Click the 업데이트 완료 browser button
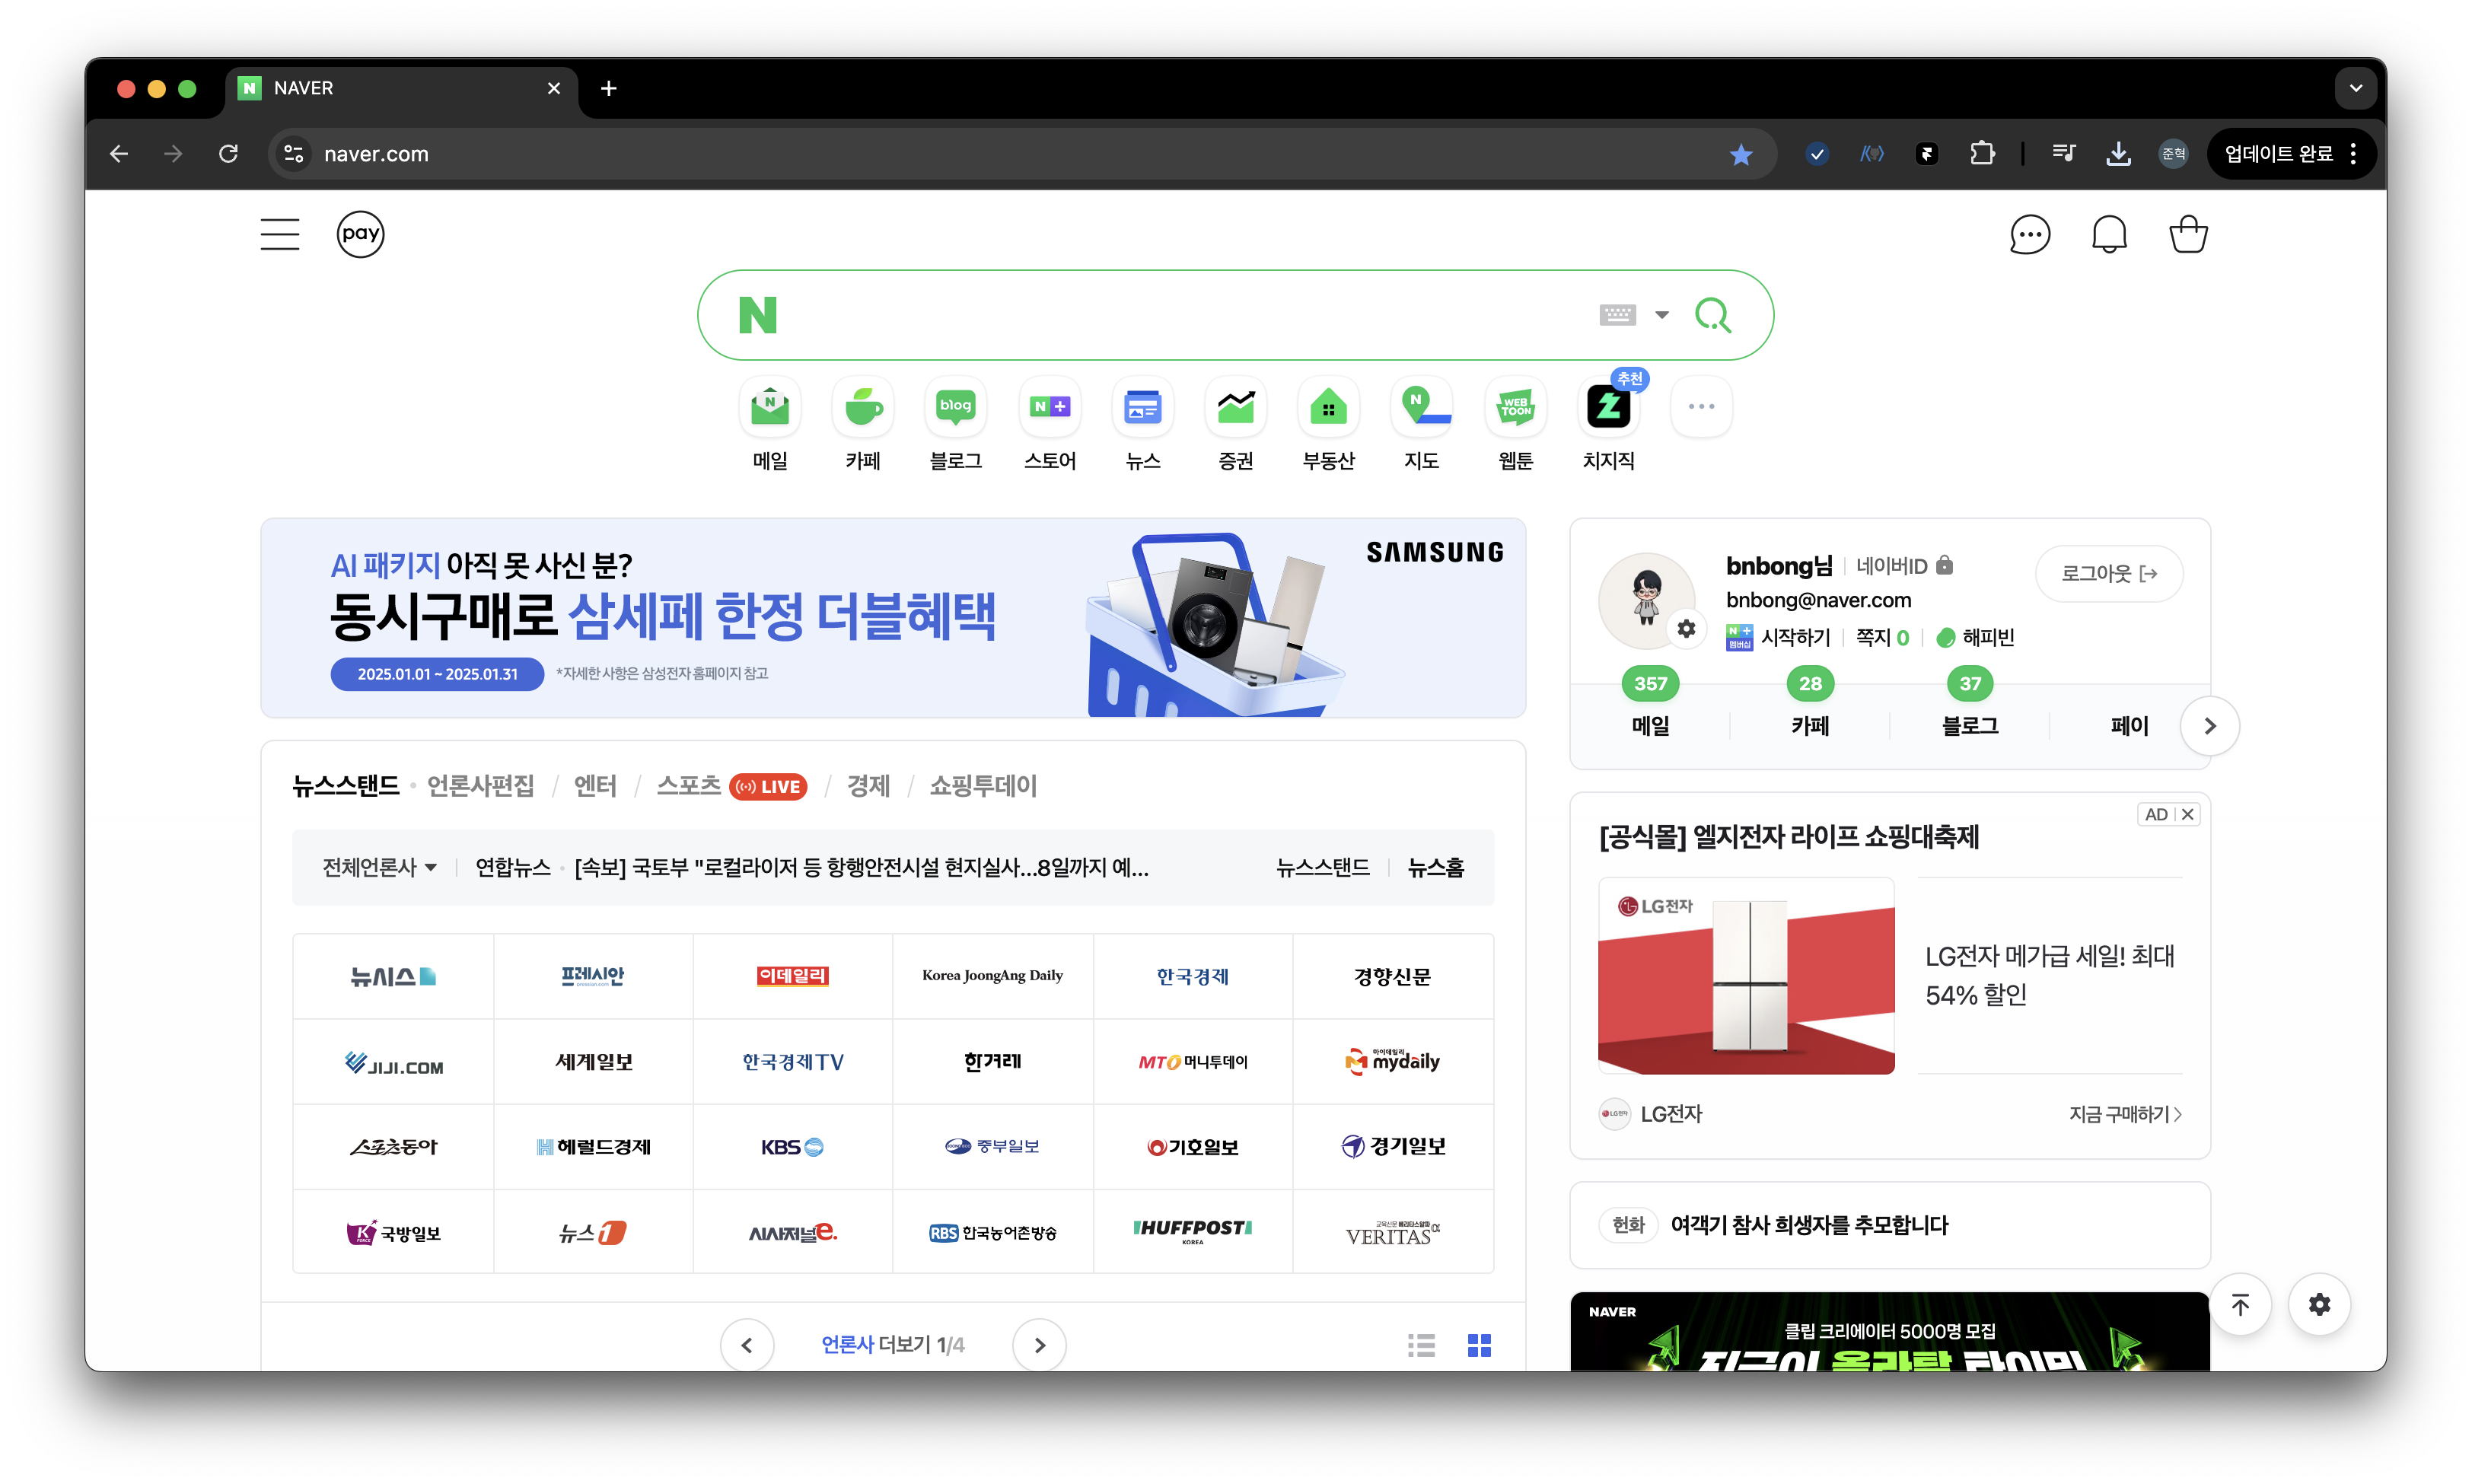Screen dimensions: 2472x1484 [x=2278, y=154]
